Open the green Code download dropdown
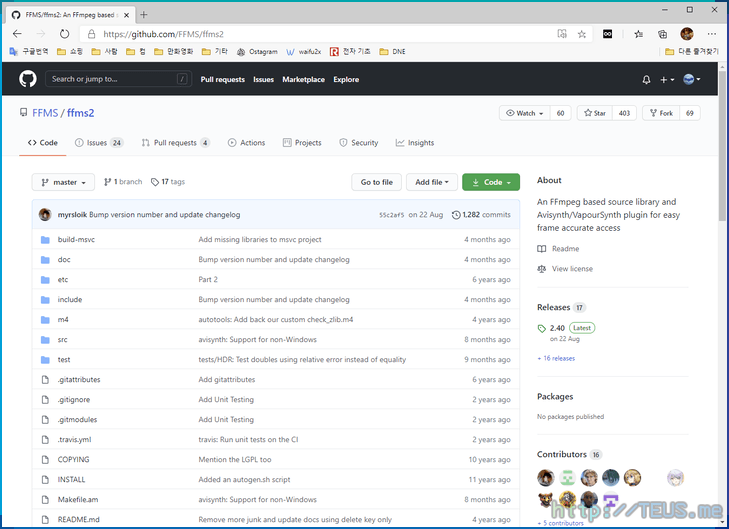Screen dimensions: 729x529 point(491,182)
